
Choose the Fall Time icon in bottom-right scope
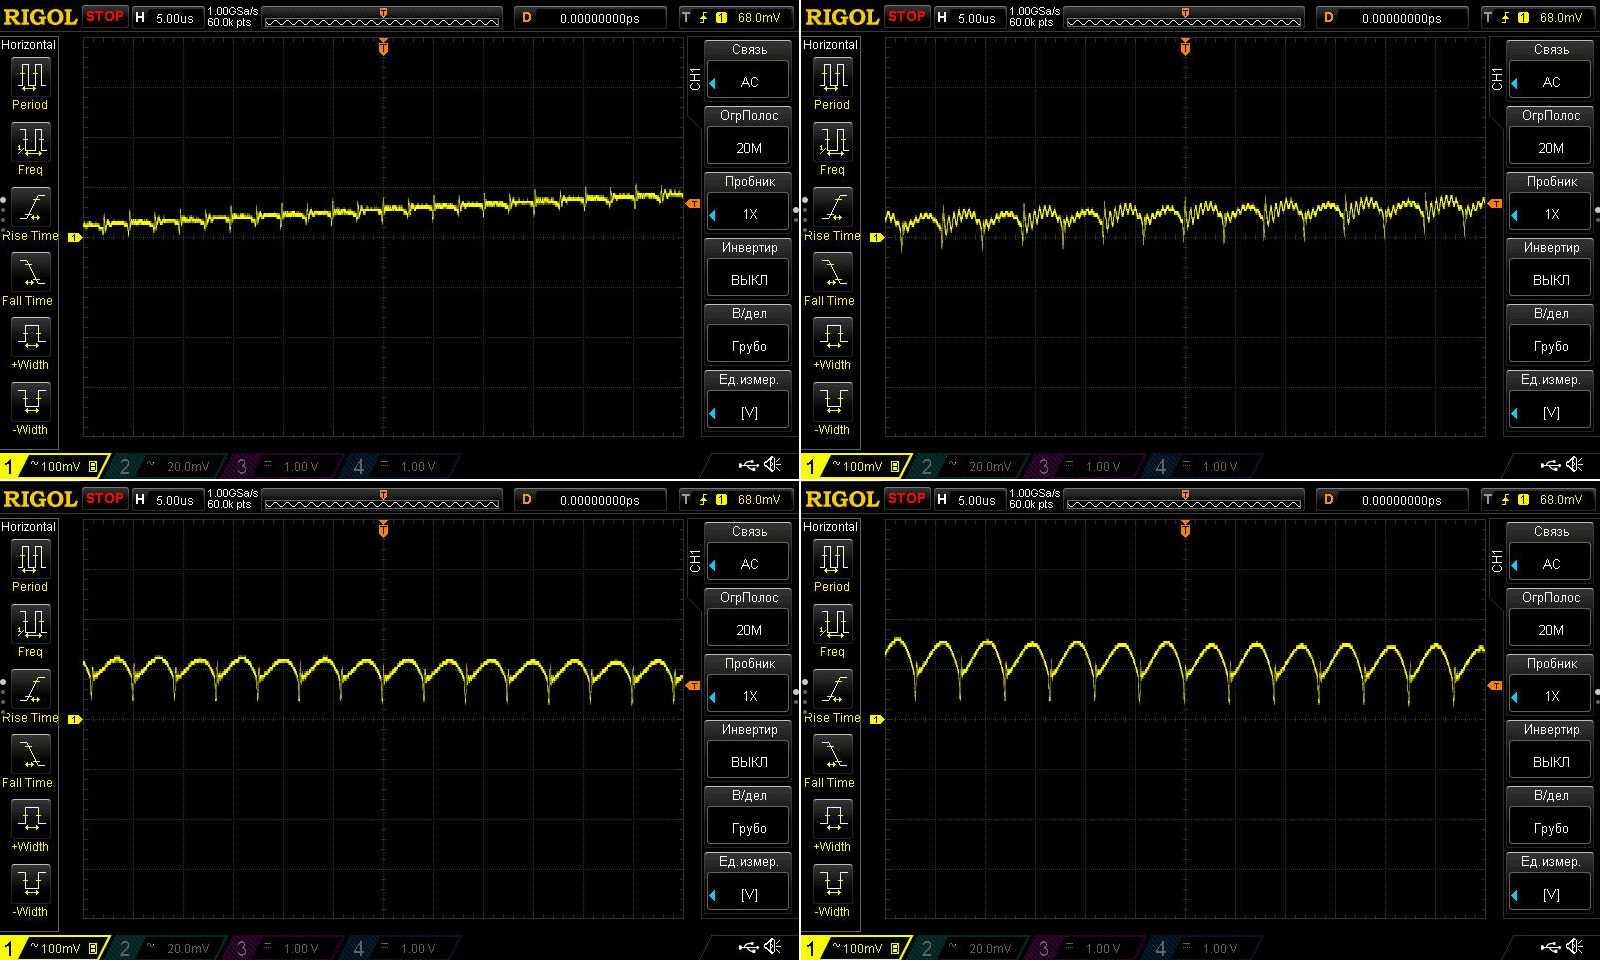833,755
